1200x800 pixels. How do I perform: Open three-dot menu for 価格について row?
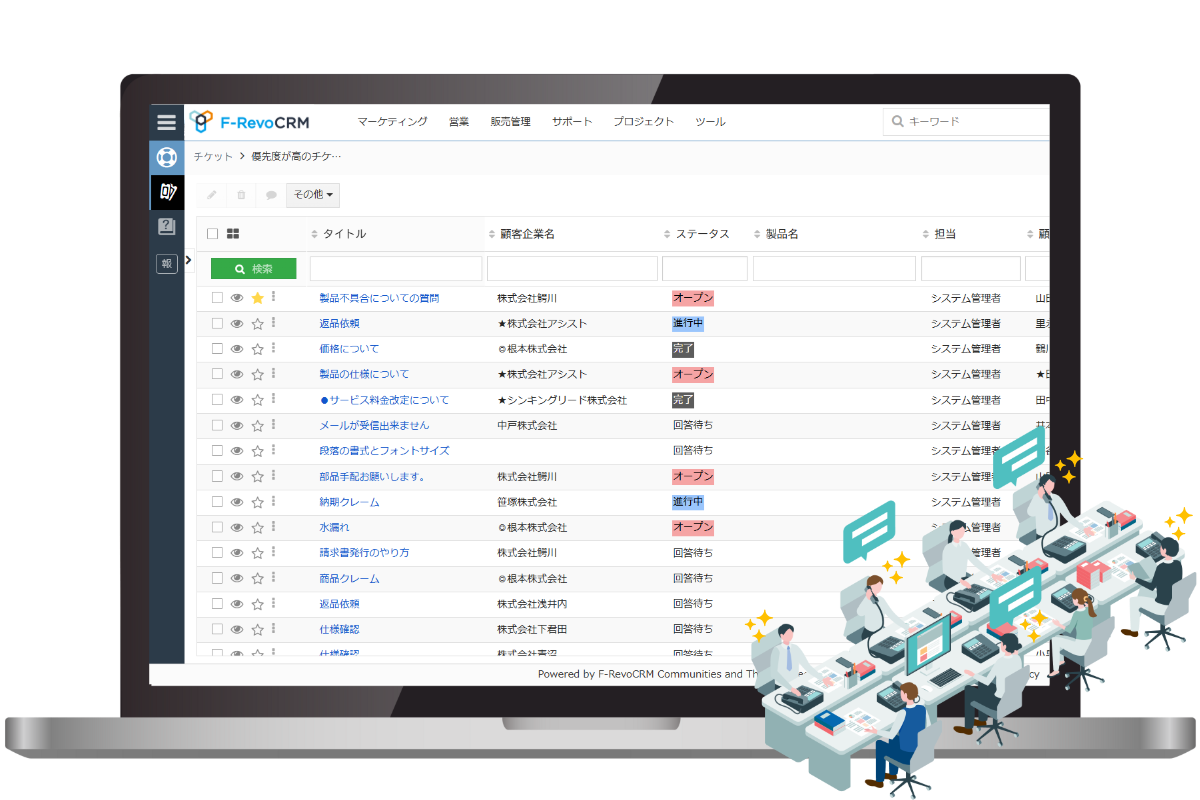click(273, 348)
